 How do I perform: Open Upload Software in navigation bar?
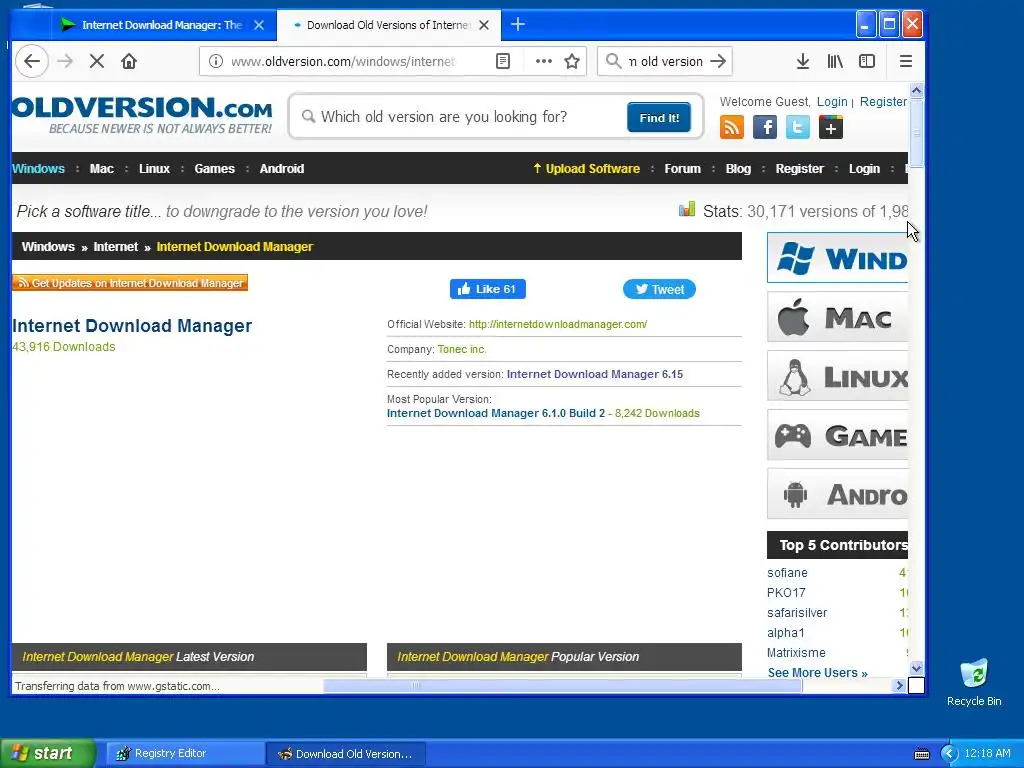coord(586,168)
